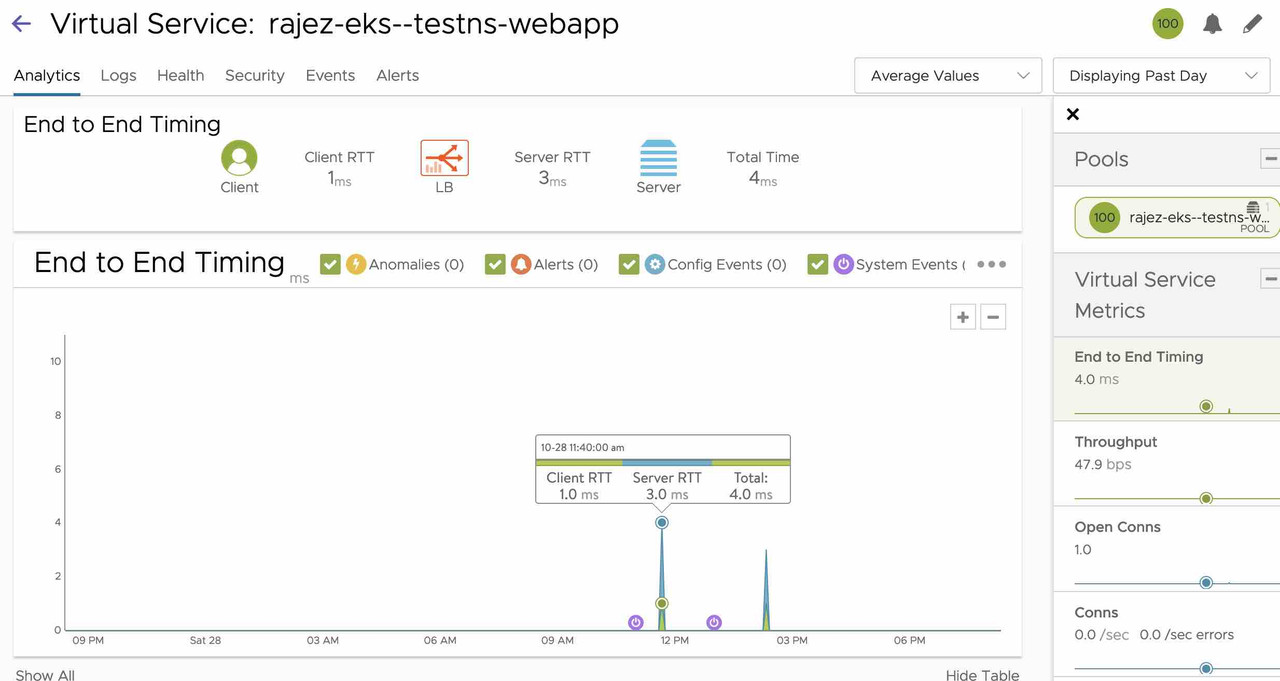Open notifications bell icon
The image size is (1280, 681).
click(1212, 24)
